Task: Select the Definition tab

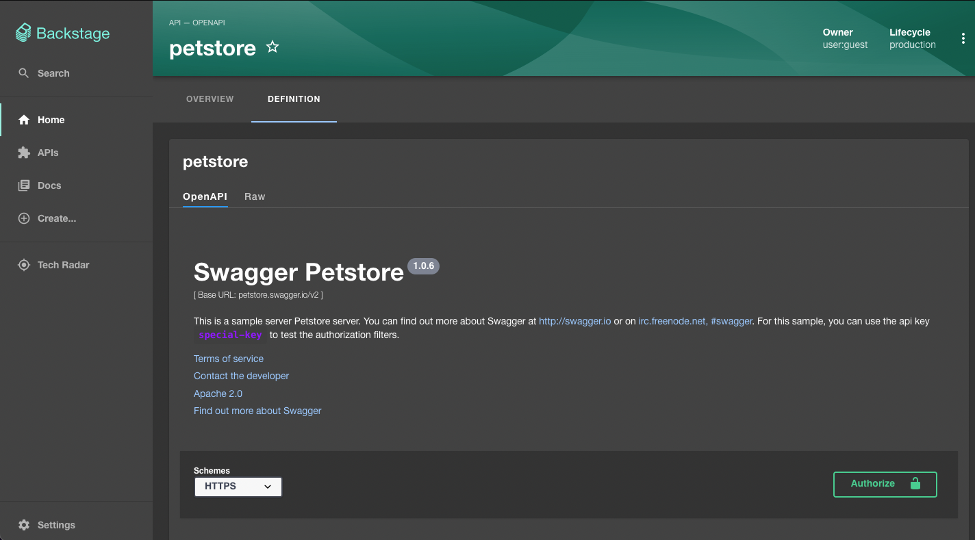Action: (x=294, y=99)
